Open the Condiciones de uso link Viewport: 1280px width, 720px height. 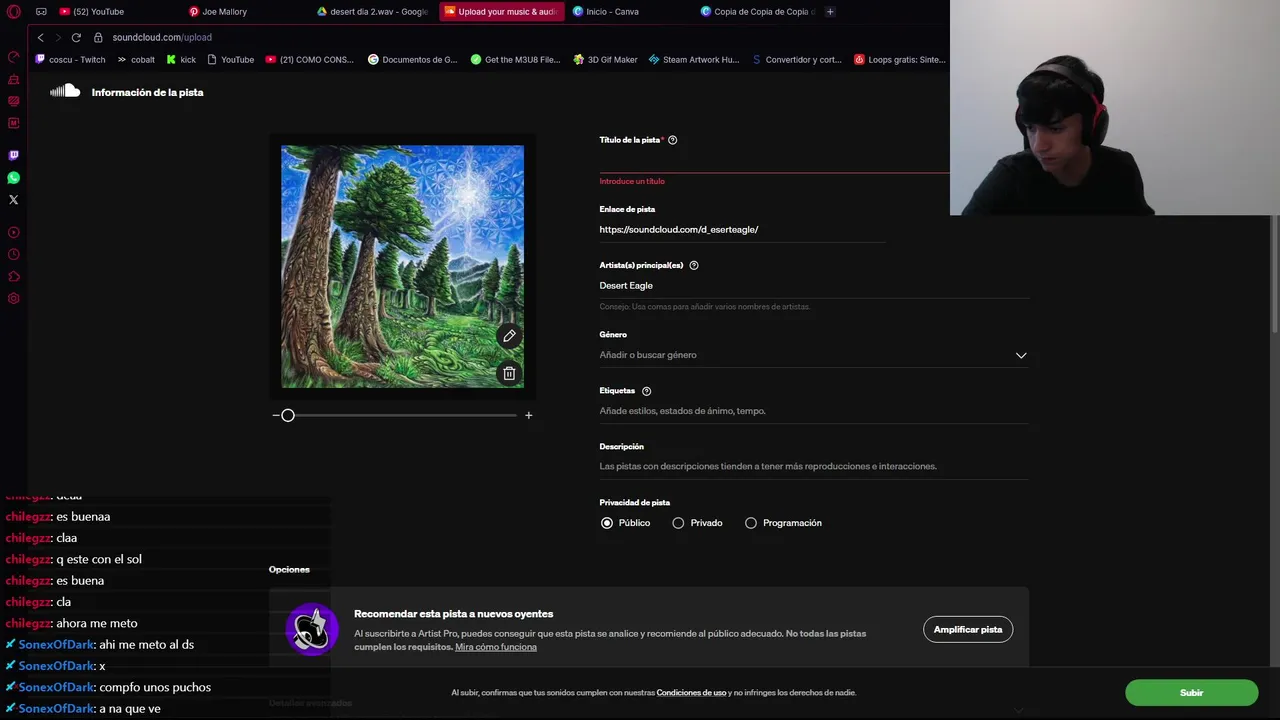pos(691,692)
